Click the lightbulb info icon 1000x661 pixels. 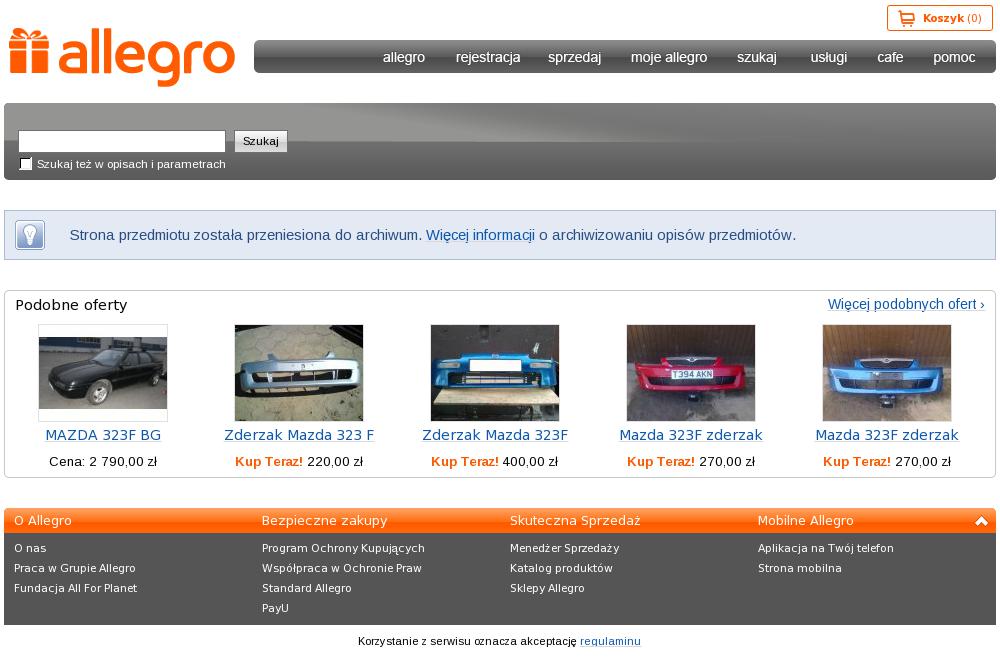point(30,235)
